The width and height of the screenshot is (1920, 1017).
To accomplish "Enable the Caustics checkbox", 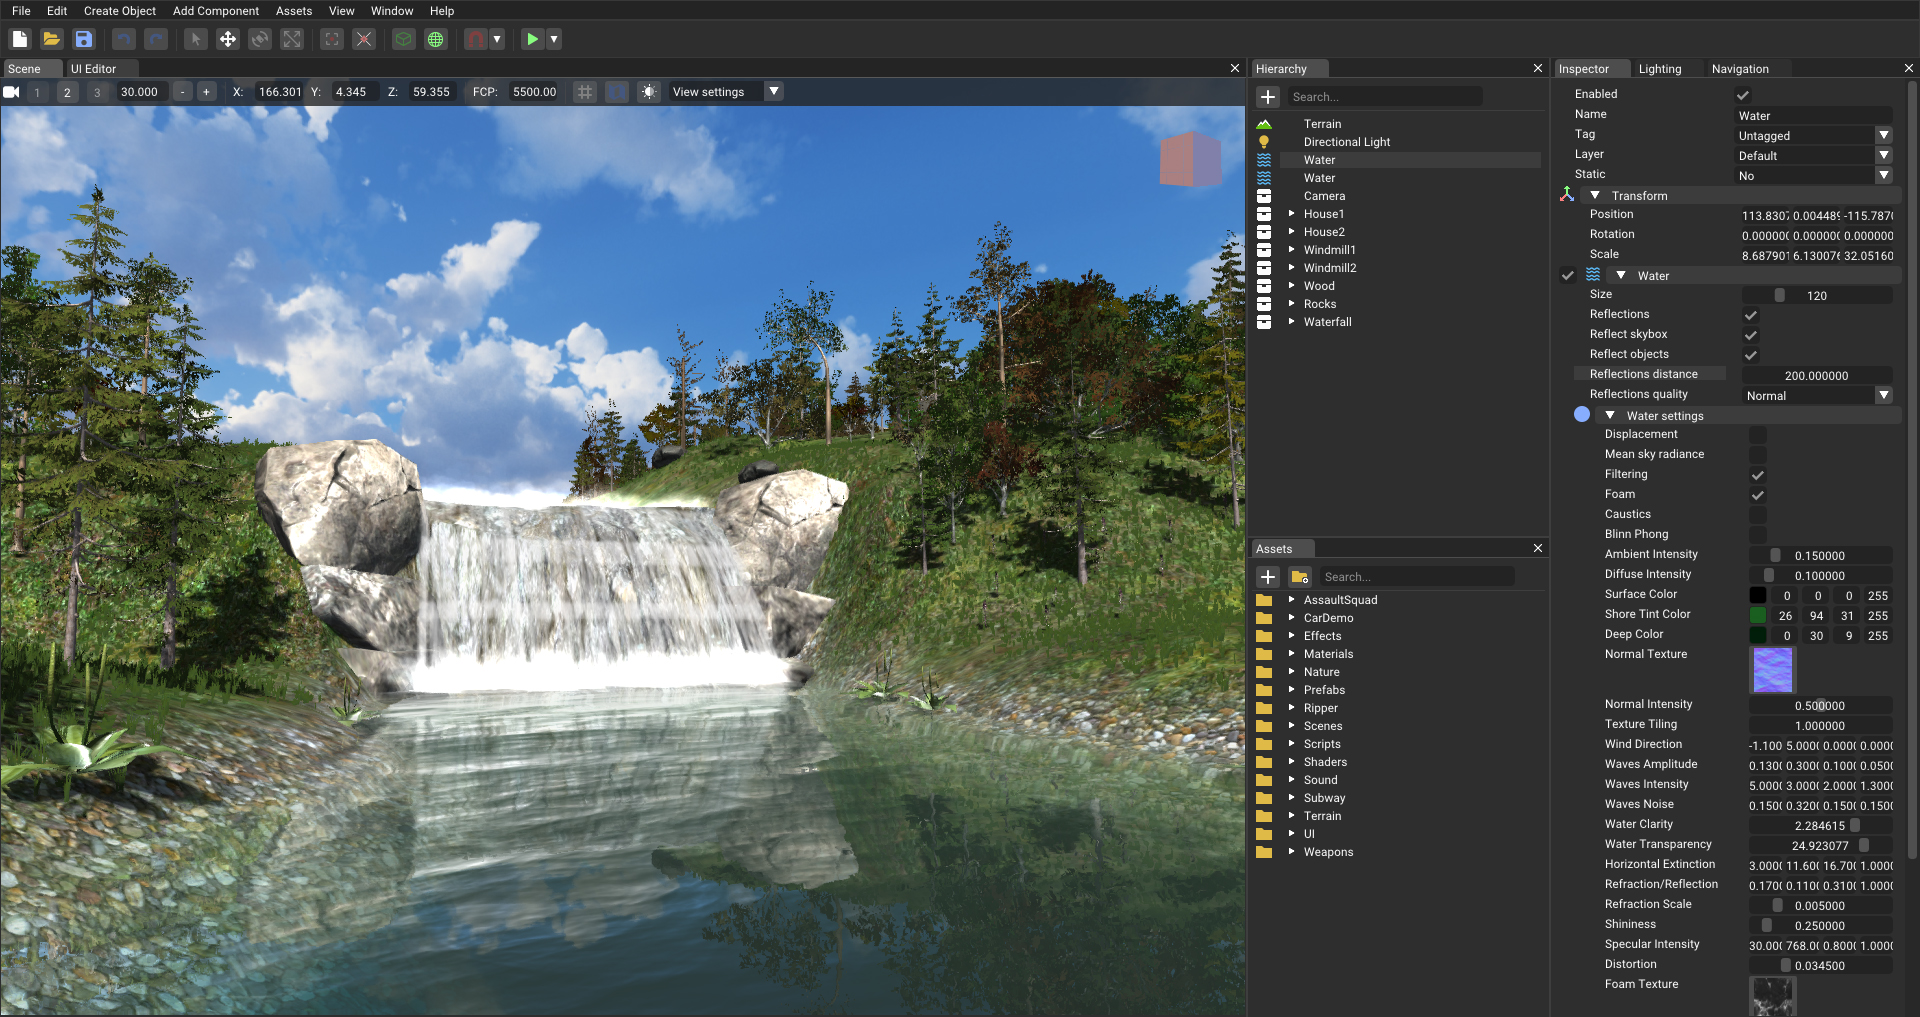I will (1757, 515).
